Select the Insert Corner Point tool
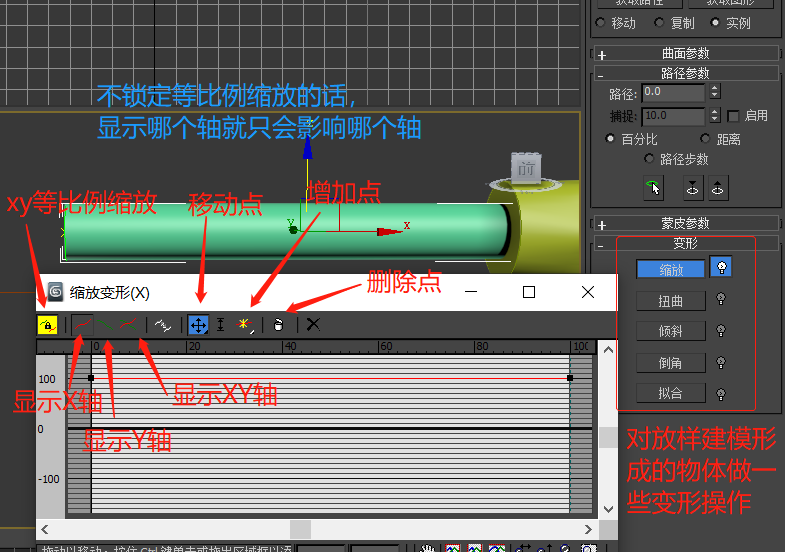 coord(244,325)
